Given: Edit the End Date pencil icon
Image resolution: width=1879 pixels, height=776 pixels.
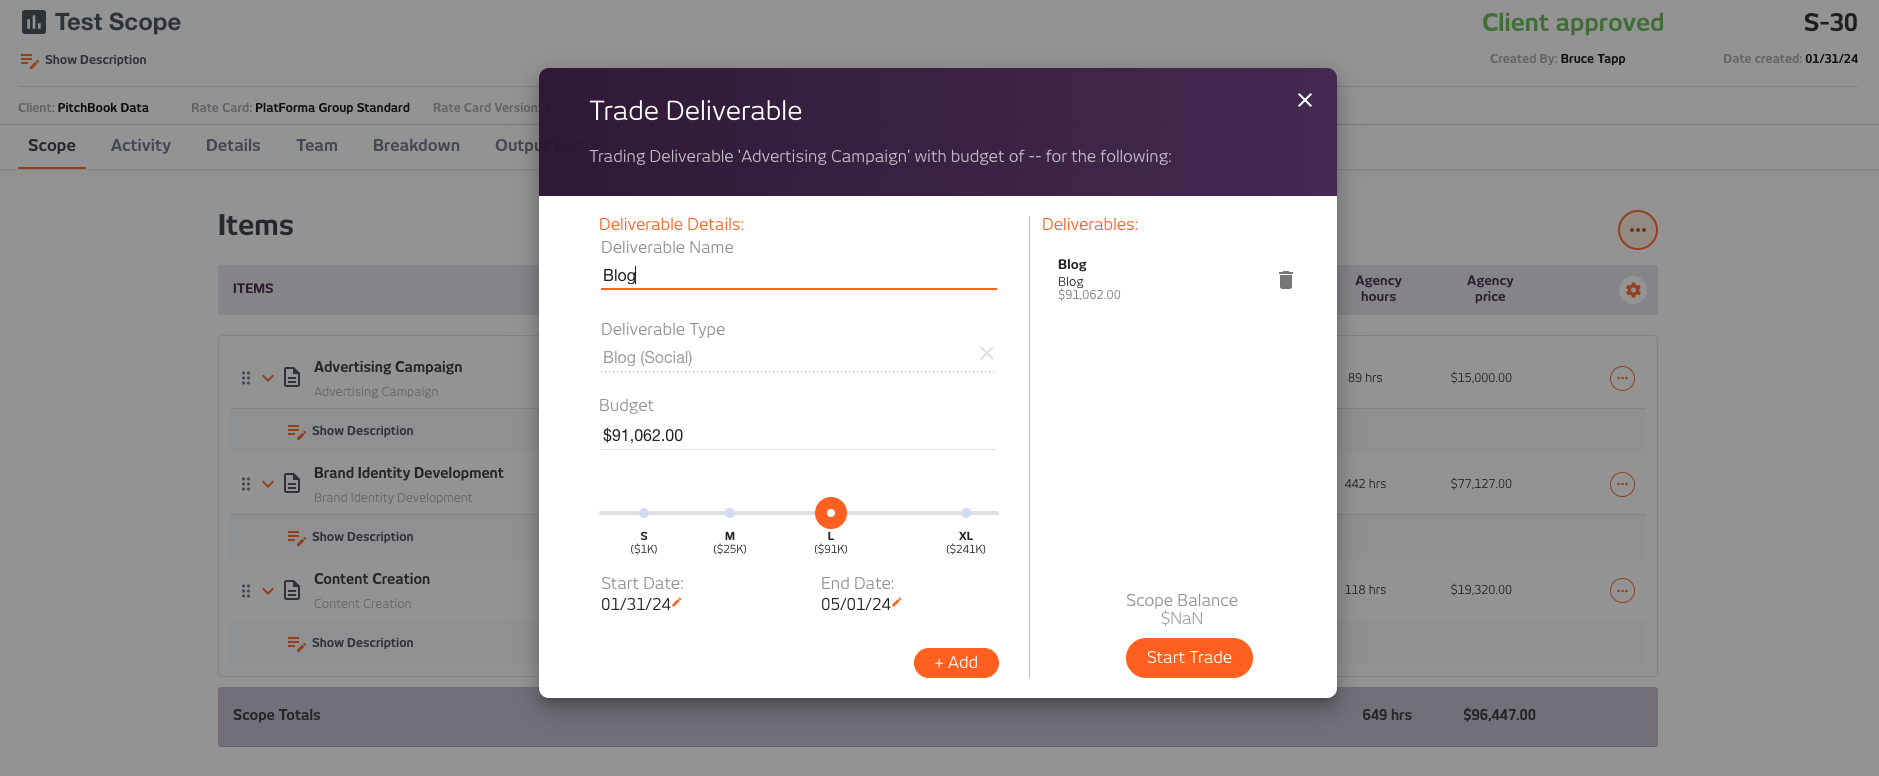Looking at the screenshot, I should pos(897,602).
